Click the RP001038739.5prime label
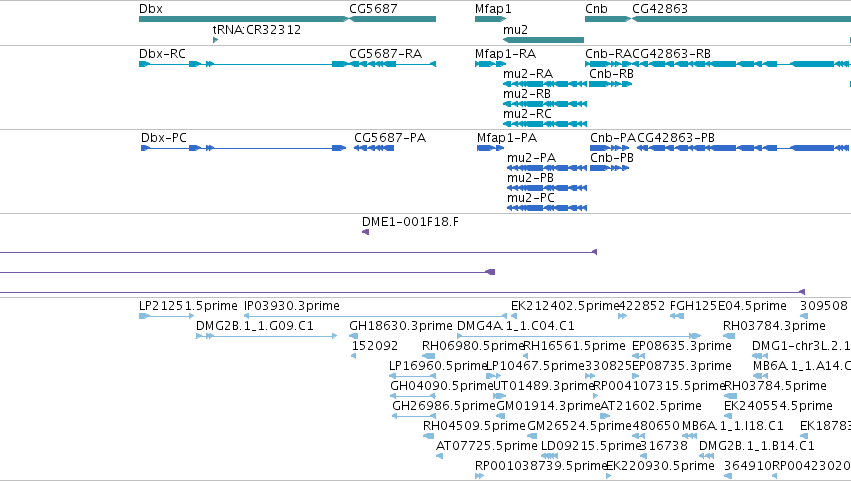Screen dimensions: 851x481 coord(541,467)
